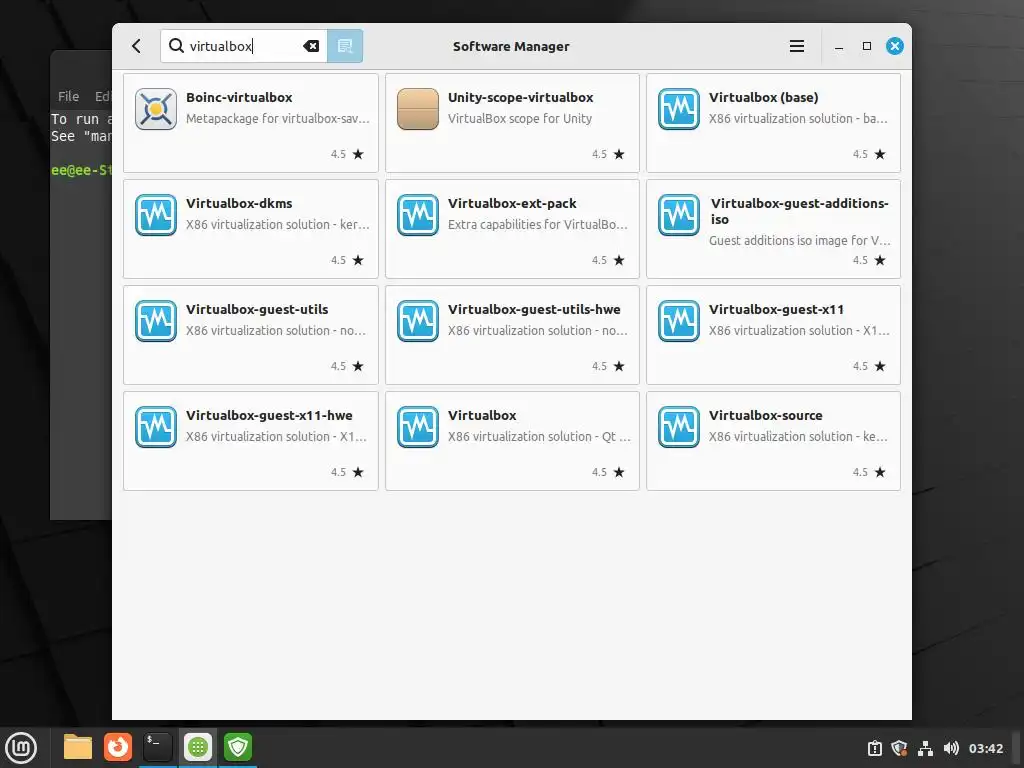Open the Unity-scope-virtualbox package icon

(x=418, y=109)
